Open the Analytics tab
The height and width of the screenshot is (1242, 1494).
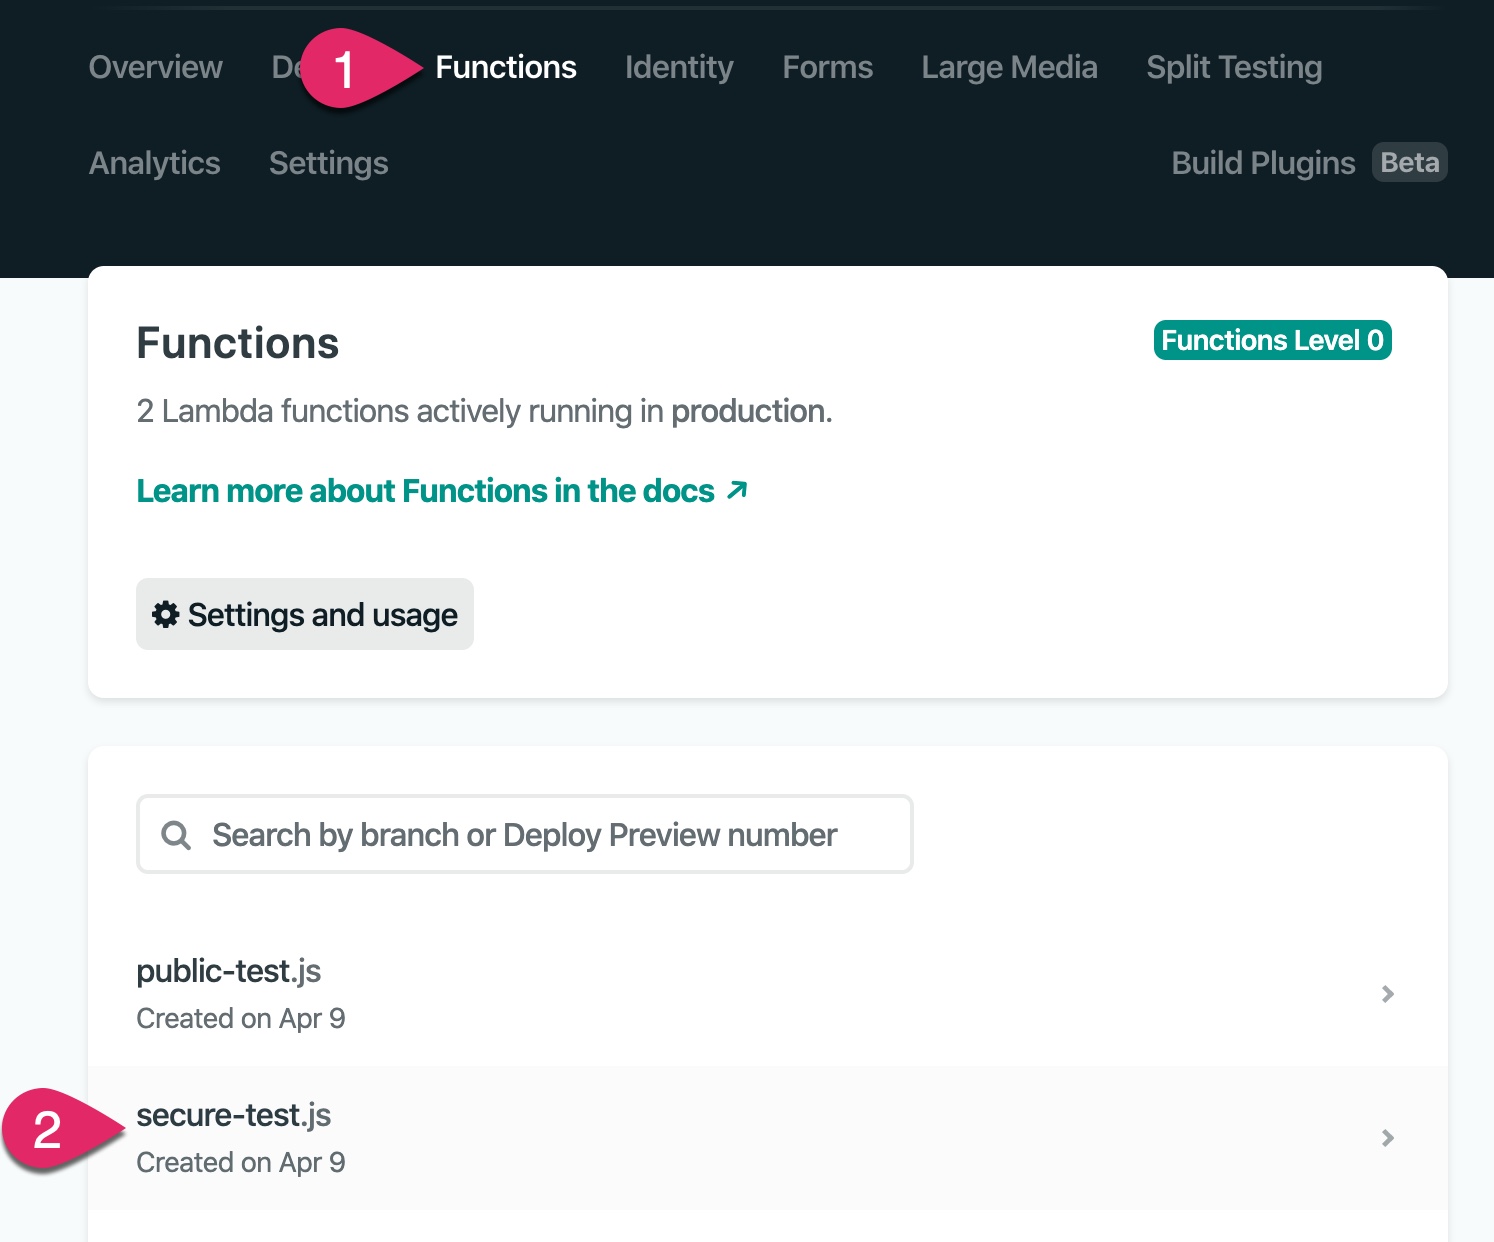[154, 163]
